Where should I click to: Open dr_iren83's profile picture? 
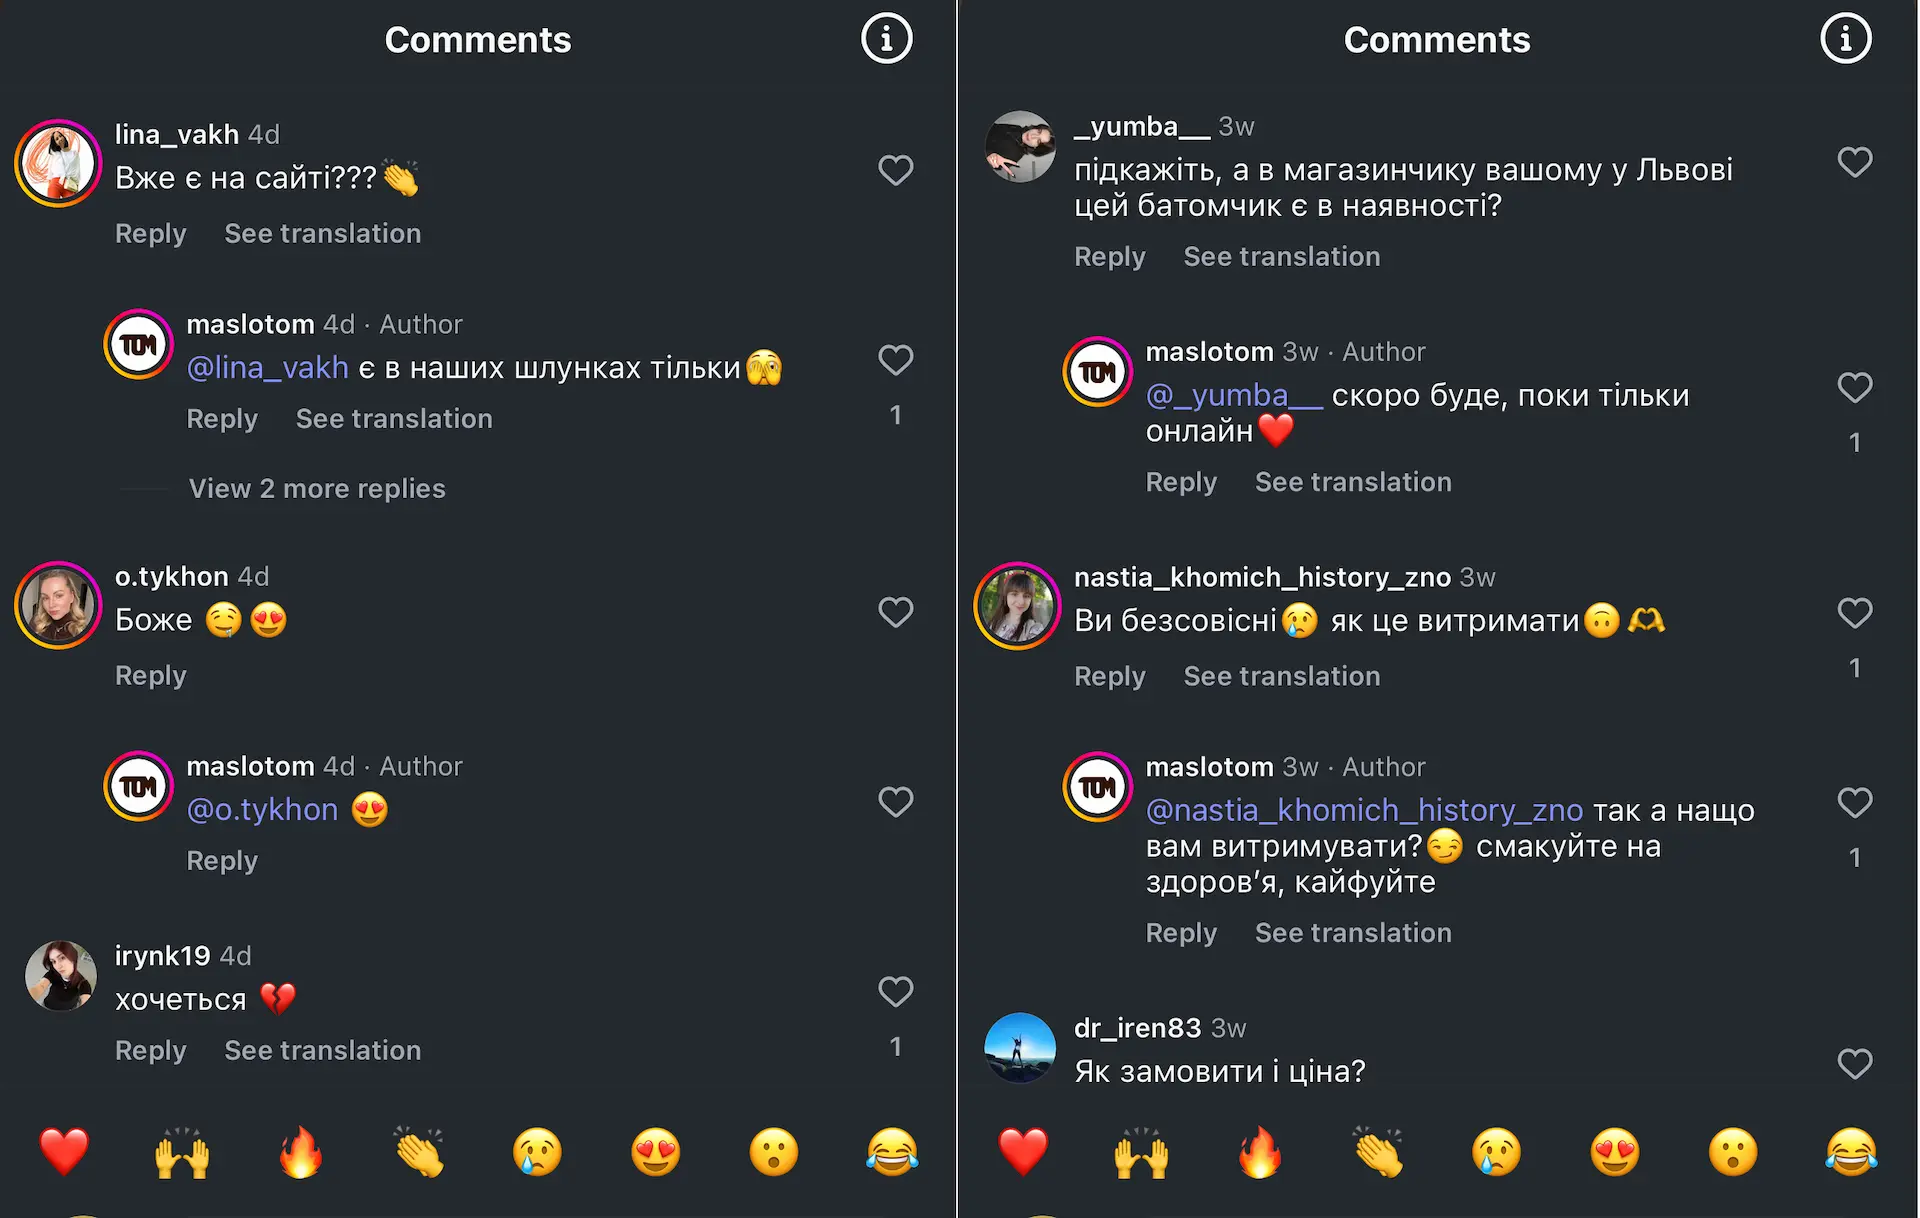point(1019,1047)
